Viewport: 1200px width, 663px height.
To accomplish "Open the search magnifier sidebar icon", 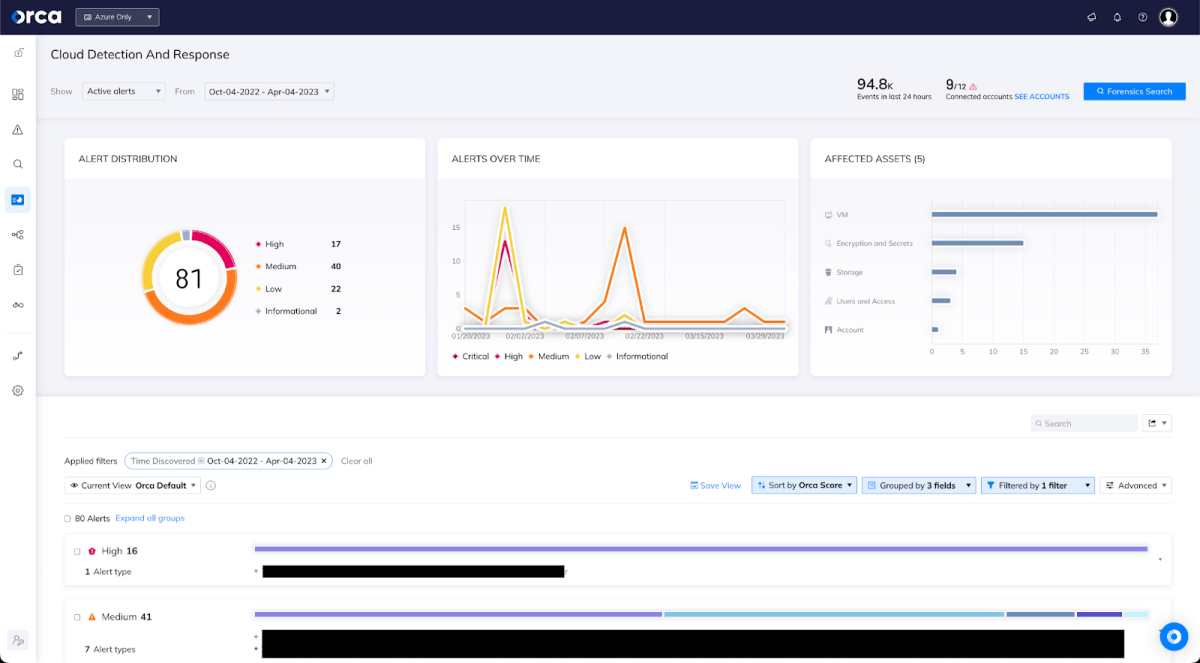I will [18, 164].
